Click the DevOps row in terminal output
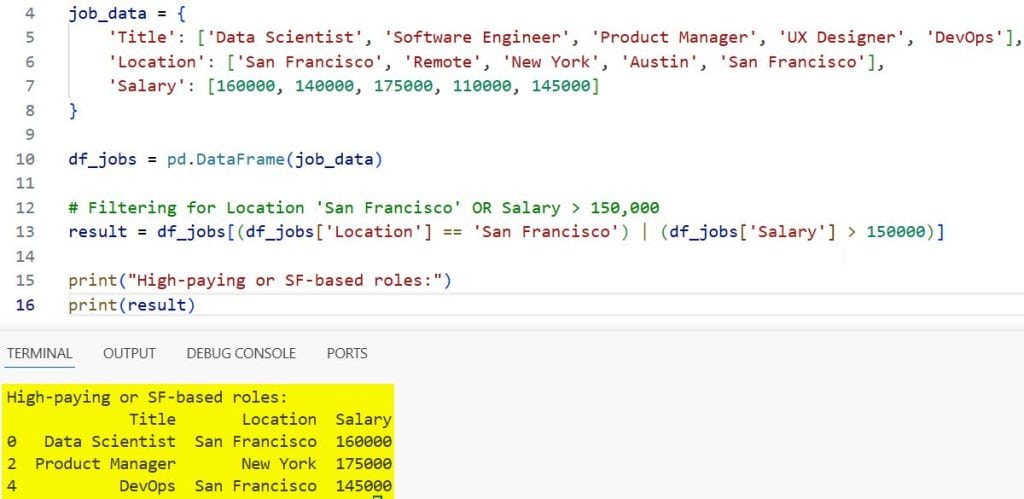Viewport: 1024px width, 499px height. [199, 486]
